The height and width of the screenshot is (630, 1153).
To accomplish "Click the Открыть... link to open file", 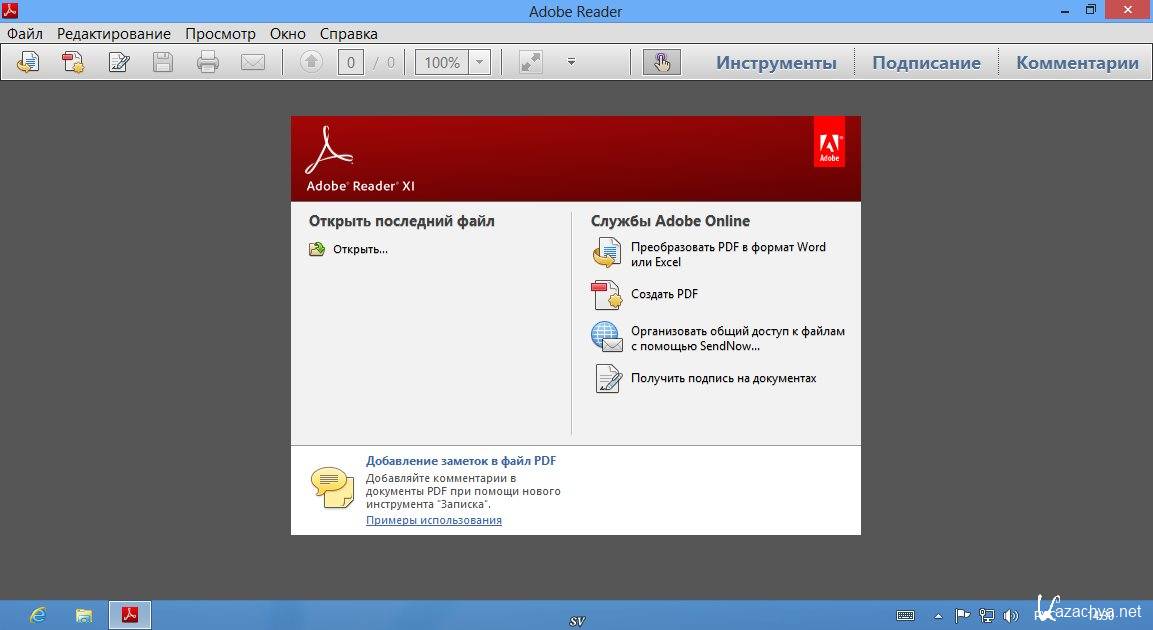I will [360, 249].
